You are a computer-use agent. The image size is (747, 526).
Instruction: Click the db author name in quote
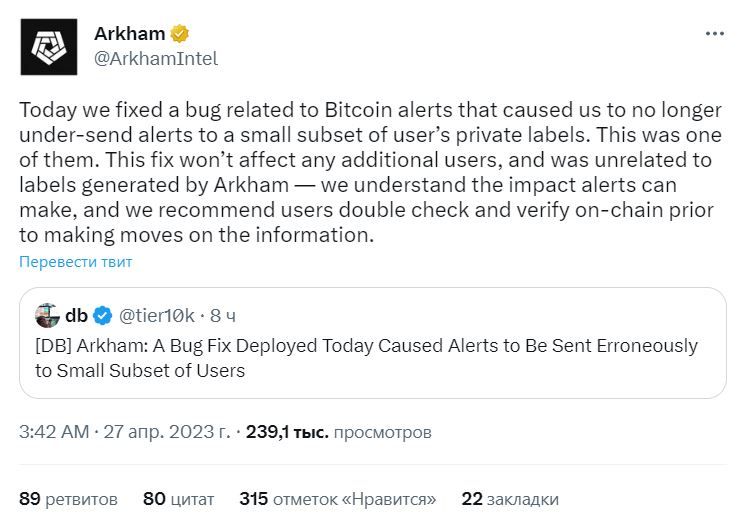[76, 315]
